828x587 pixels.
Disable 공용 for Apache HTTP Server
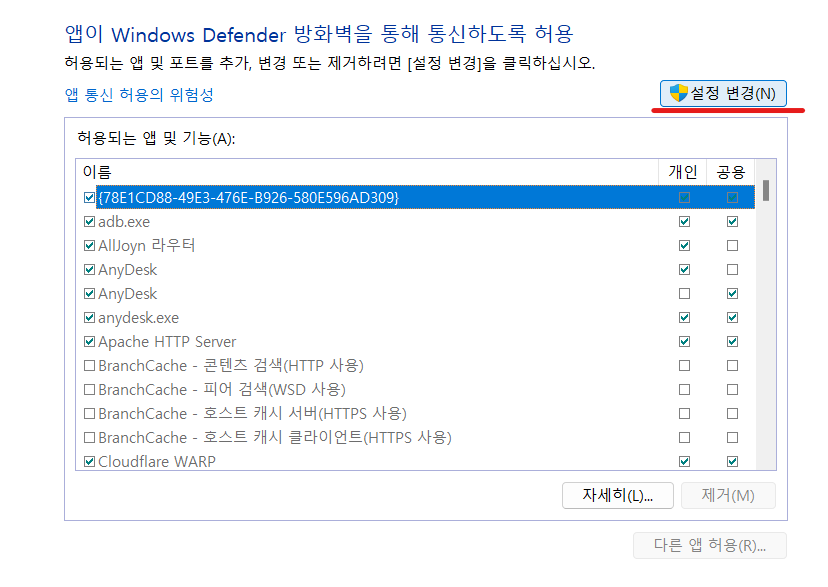pos(732,342)
